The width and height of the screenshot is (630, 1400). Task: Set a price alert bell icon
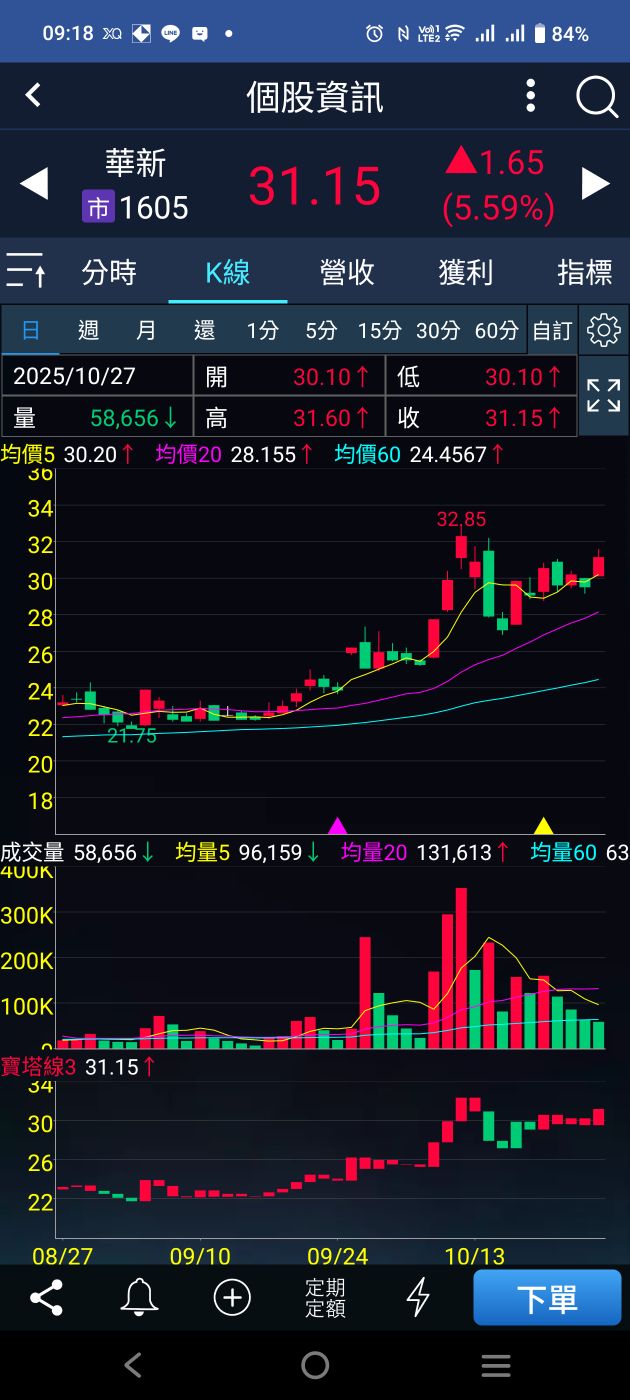point(139,1297)
